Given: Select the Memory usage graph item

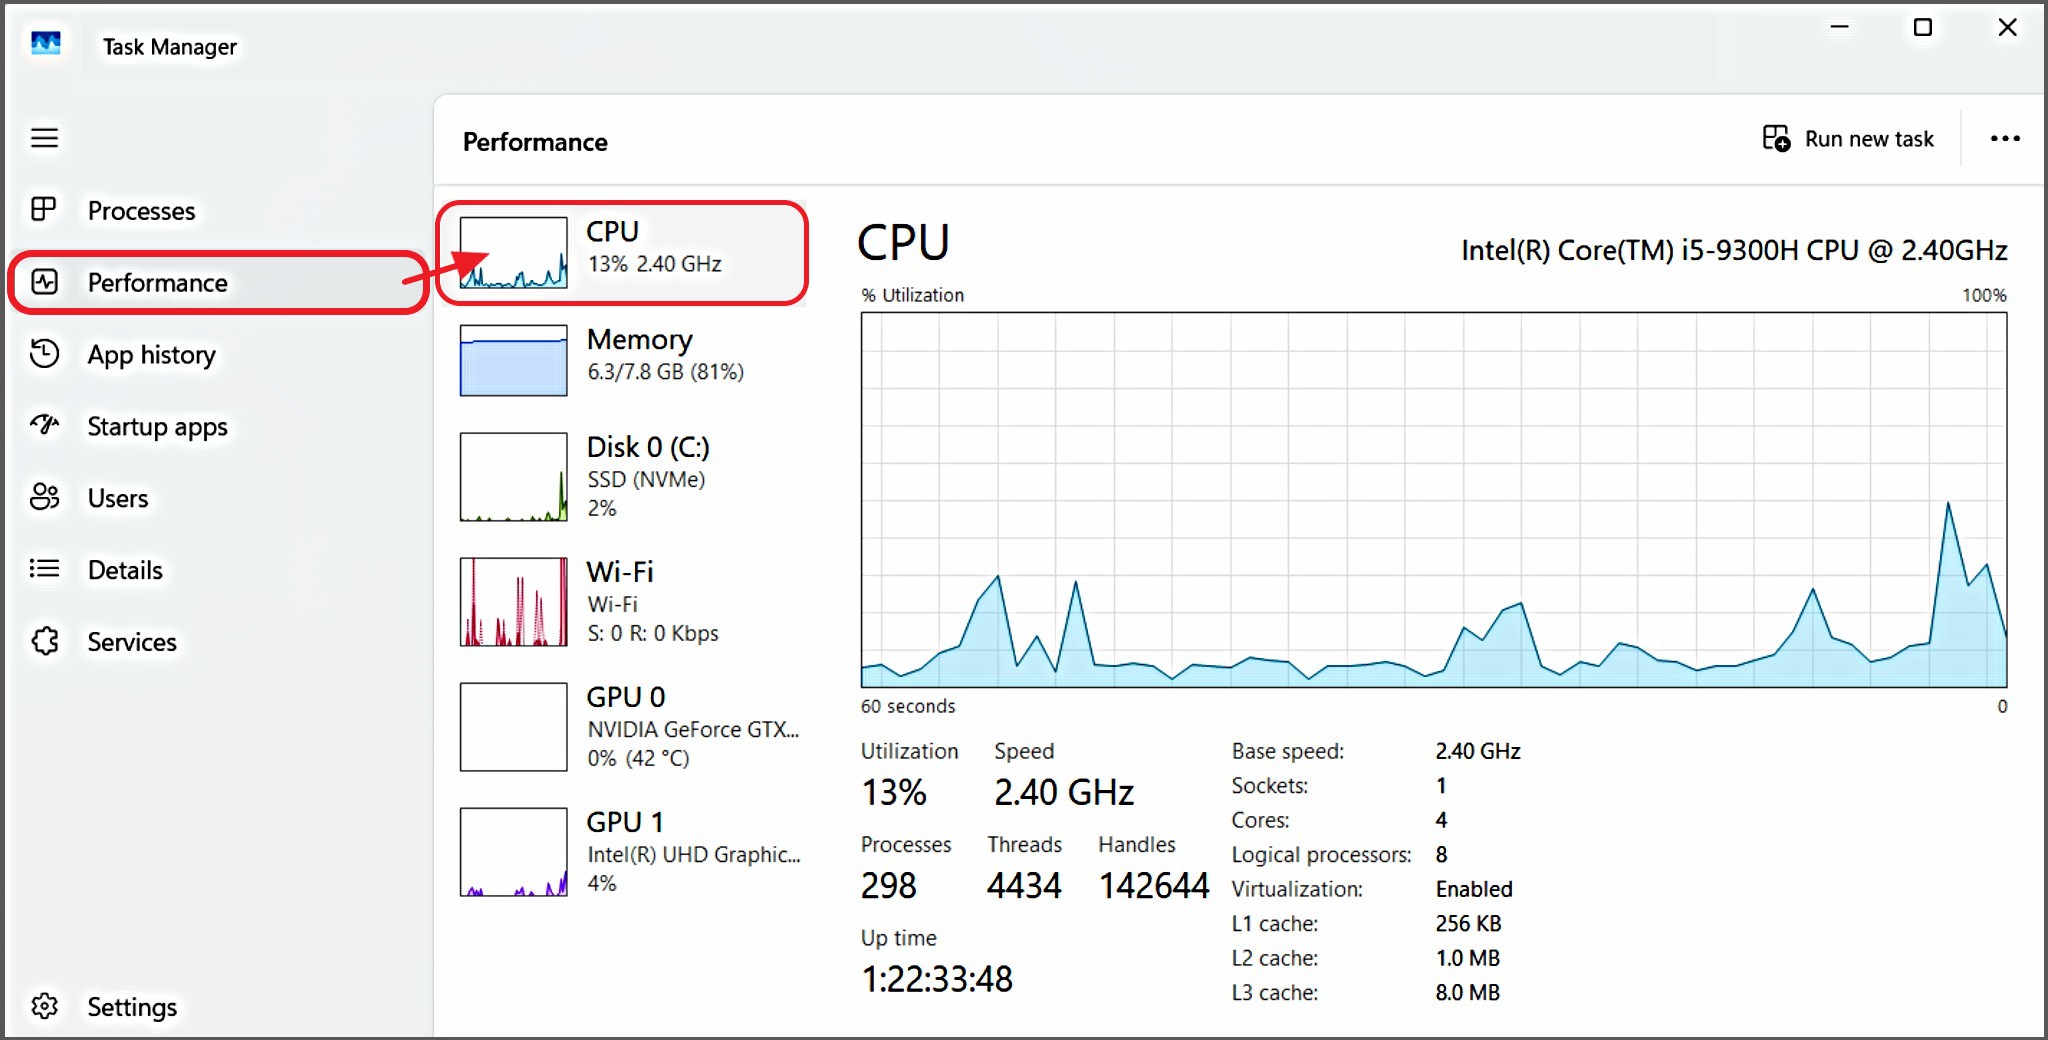Looking at the screenshot, I should tap(513, 360).
